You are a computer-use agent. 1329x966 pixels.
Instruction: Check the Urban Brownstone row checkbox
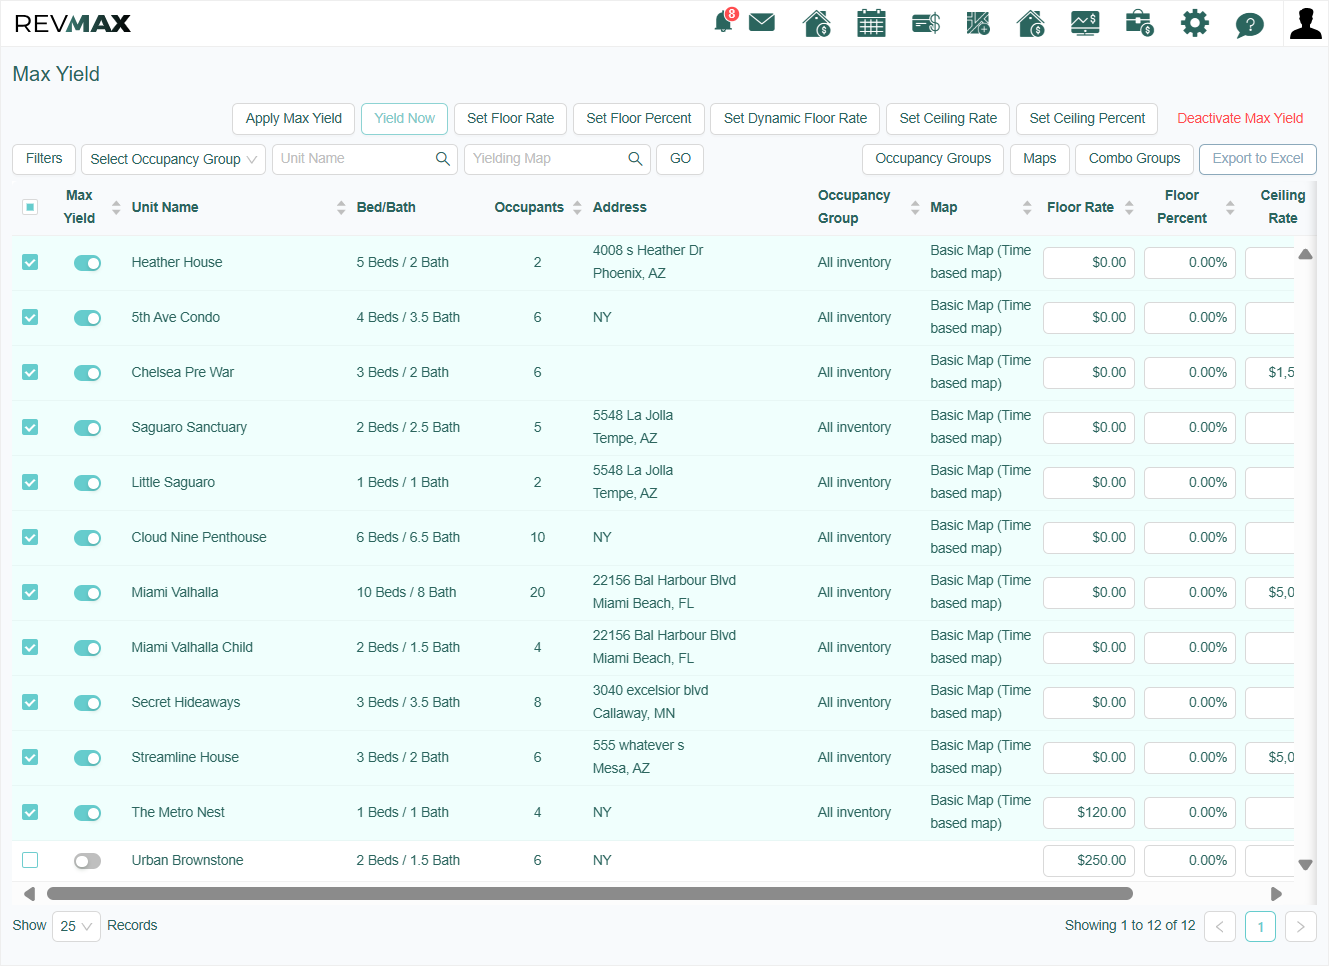click(x=30, y=860)
